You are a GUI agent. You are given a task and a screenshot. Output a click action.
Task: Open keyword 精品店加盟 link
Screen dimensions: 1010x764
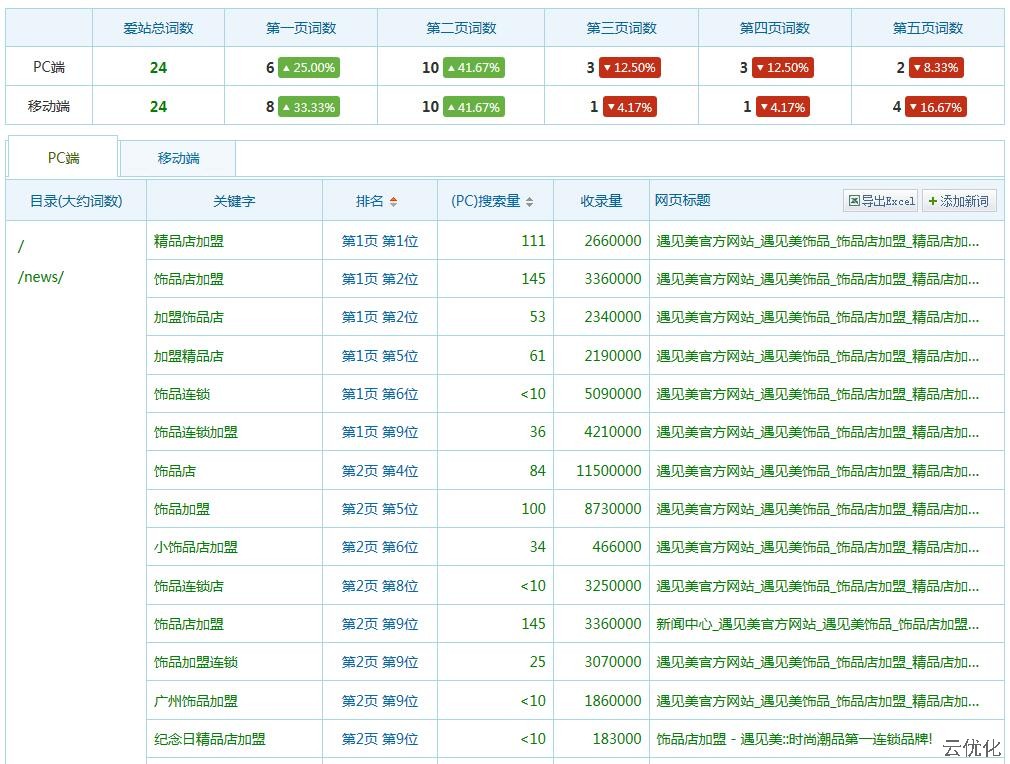189,241
